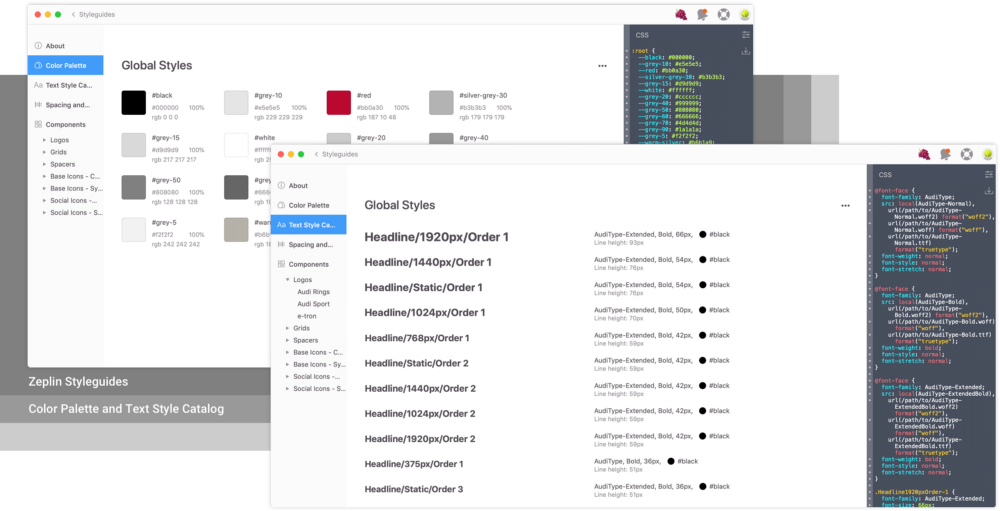
Task: Open notifications bell in front Text Style window
Action: point(945,154)
